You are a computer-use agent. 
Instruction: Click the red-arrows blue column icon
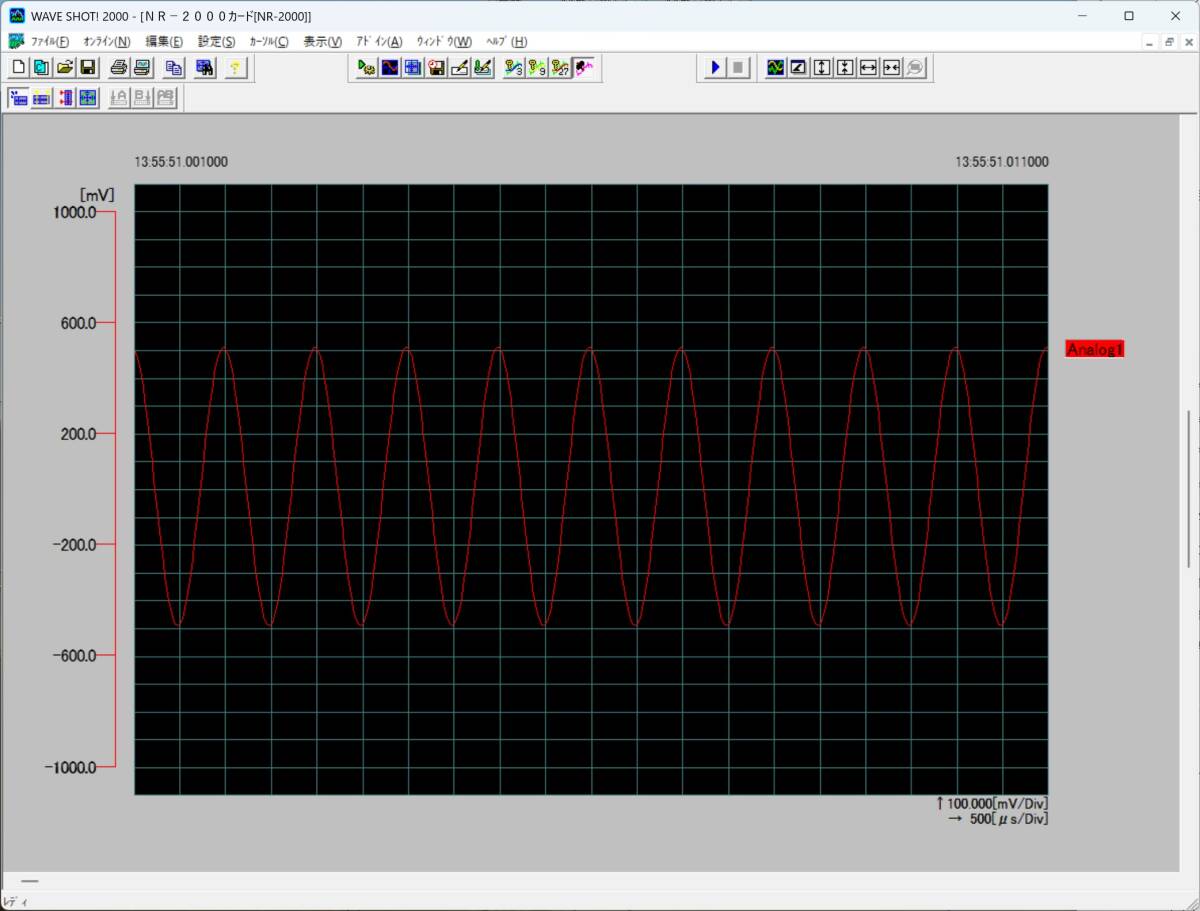pos(65,98)
